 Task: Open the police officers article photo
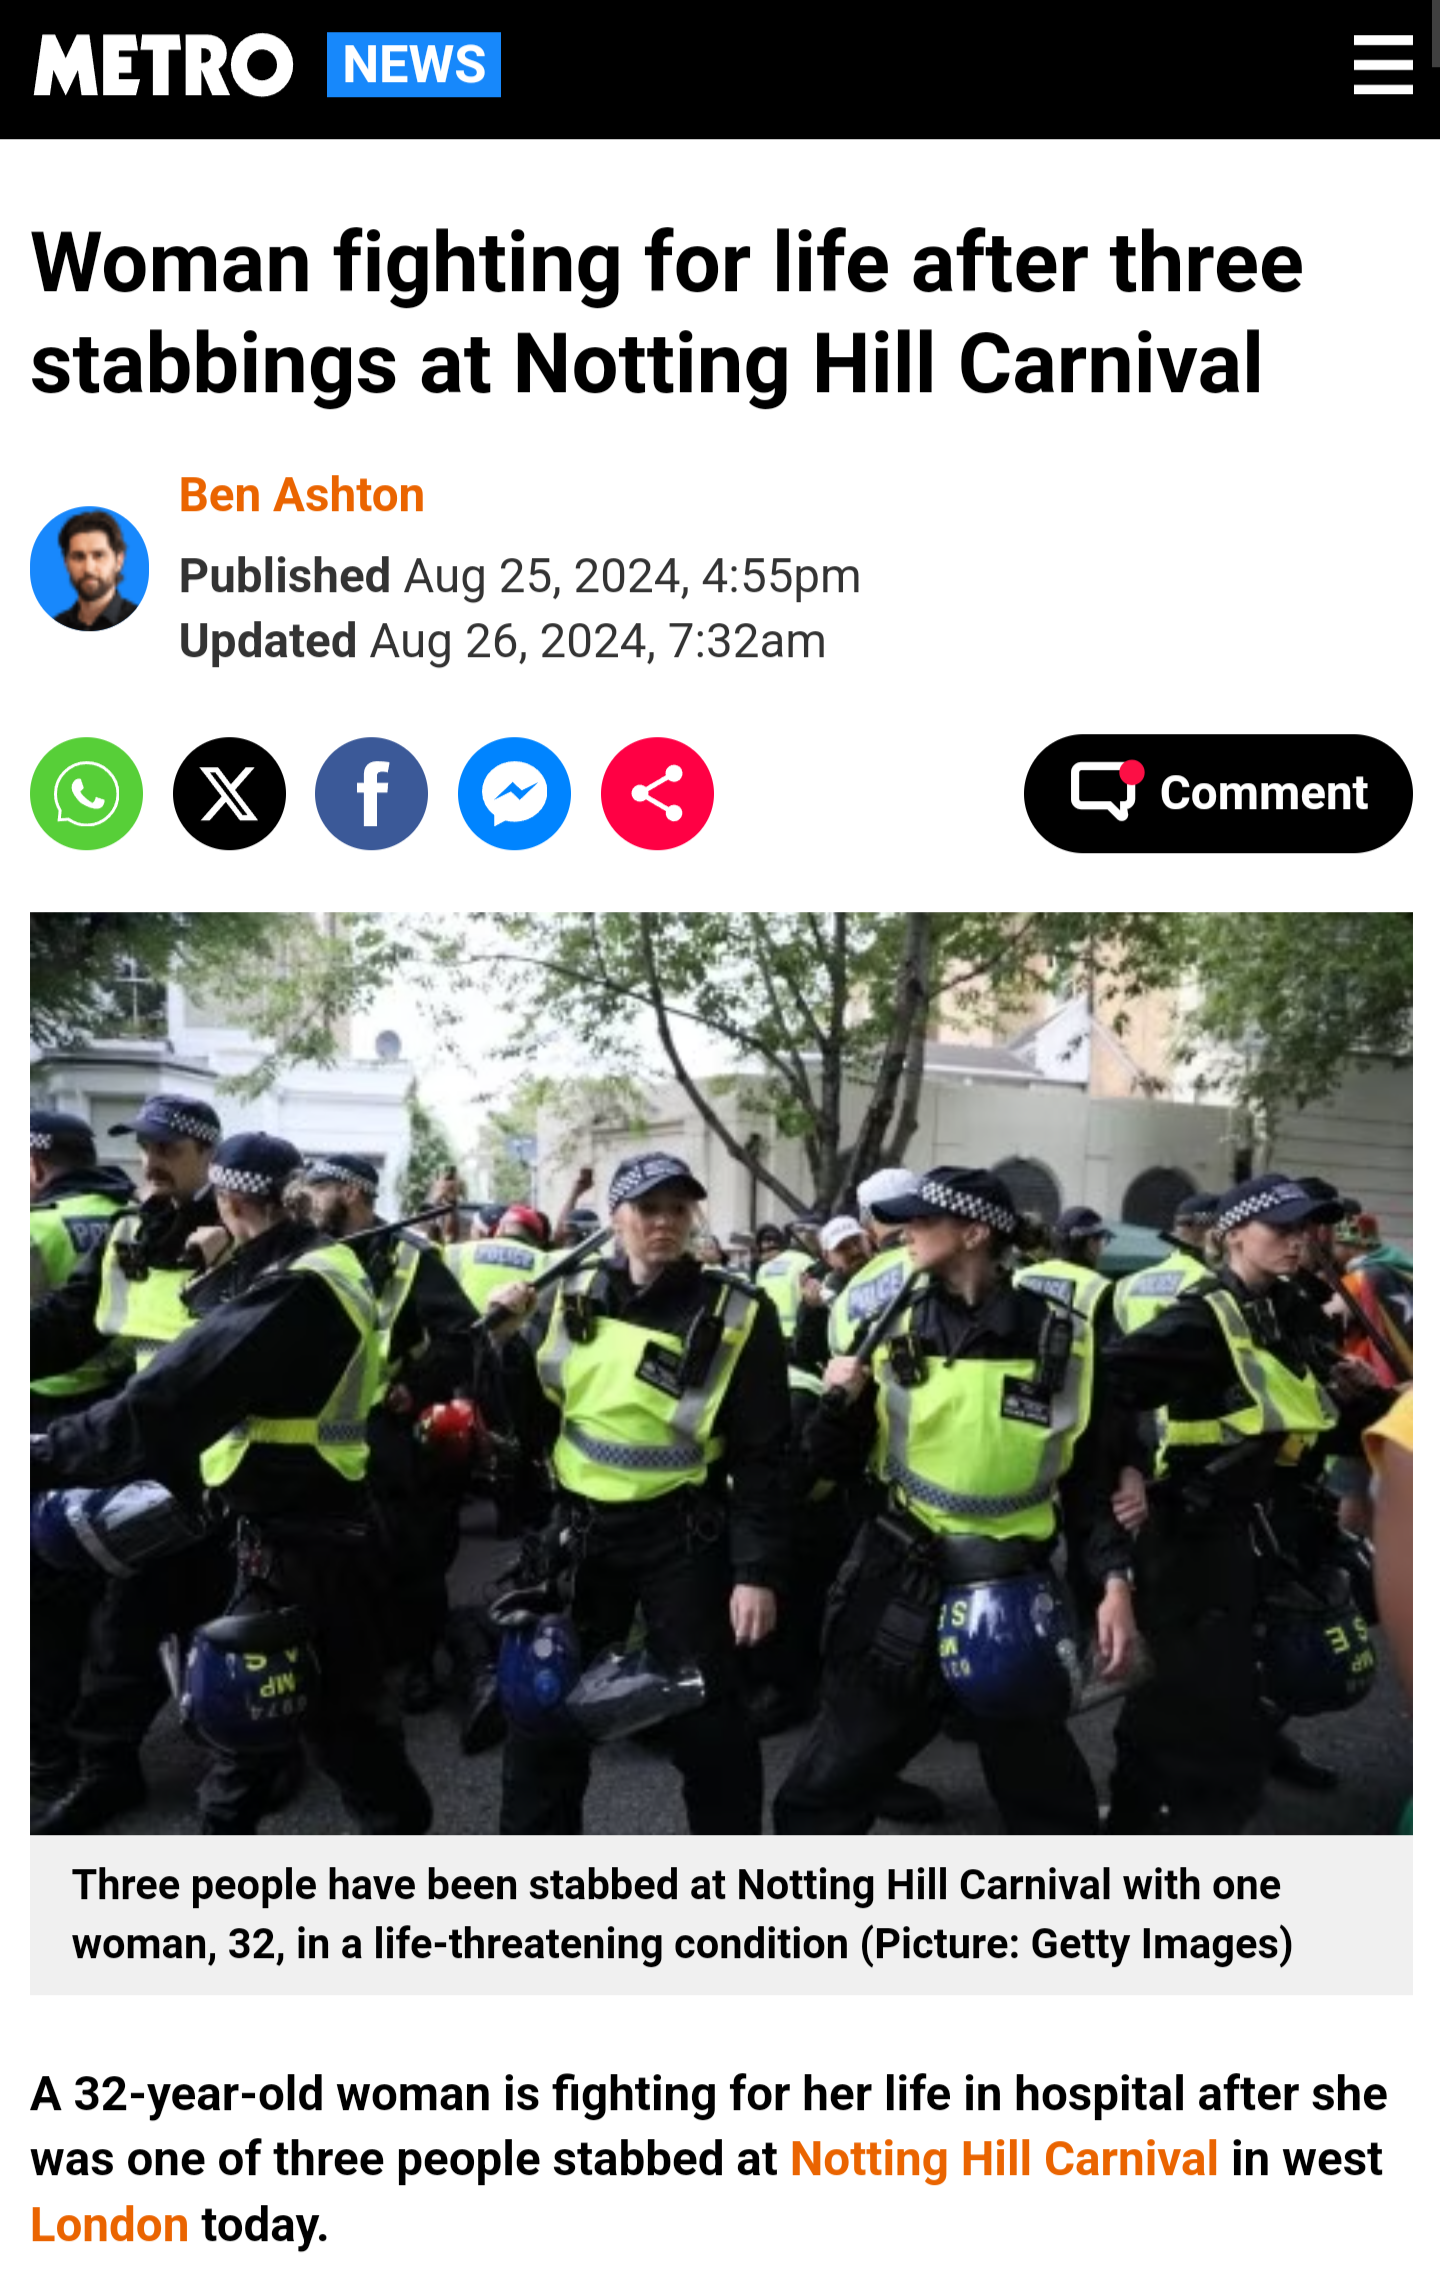(x=721, y=1373)
